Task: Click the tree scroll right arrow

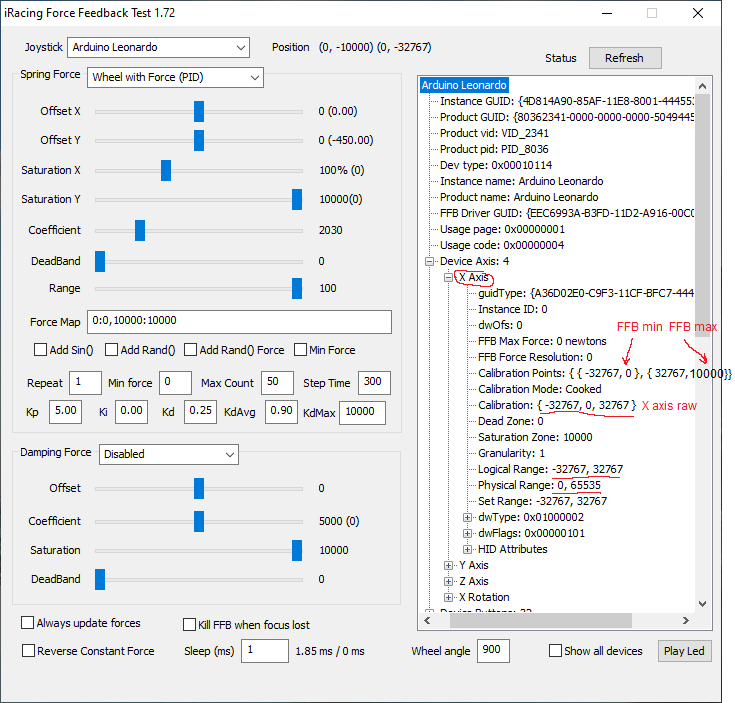Action: coord(686,621)
